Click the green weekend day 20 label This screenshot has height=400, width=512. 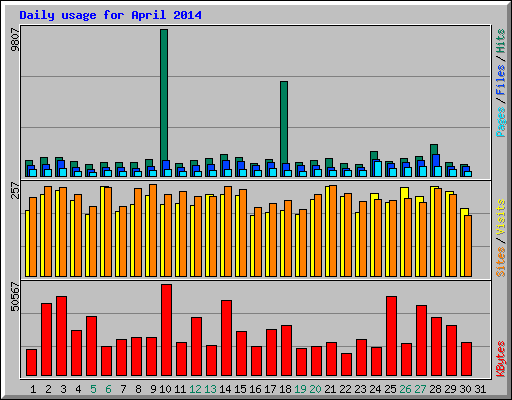coord(315,389)
